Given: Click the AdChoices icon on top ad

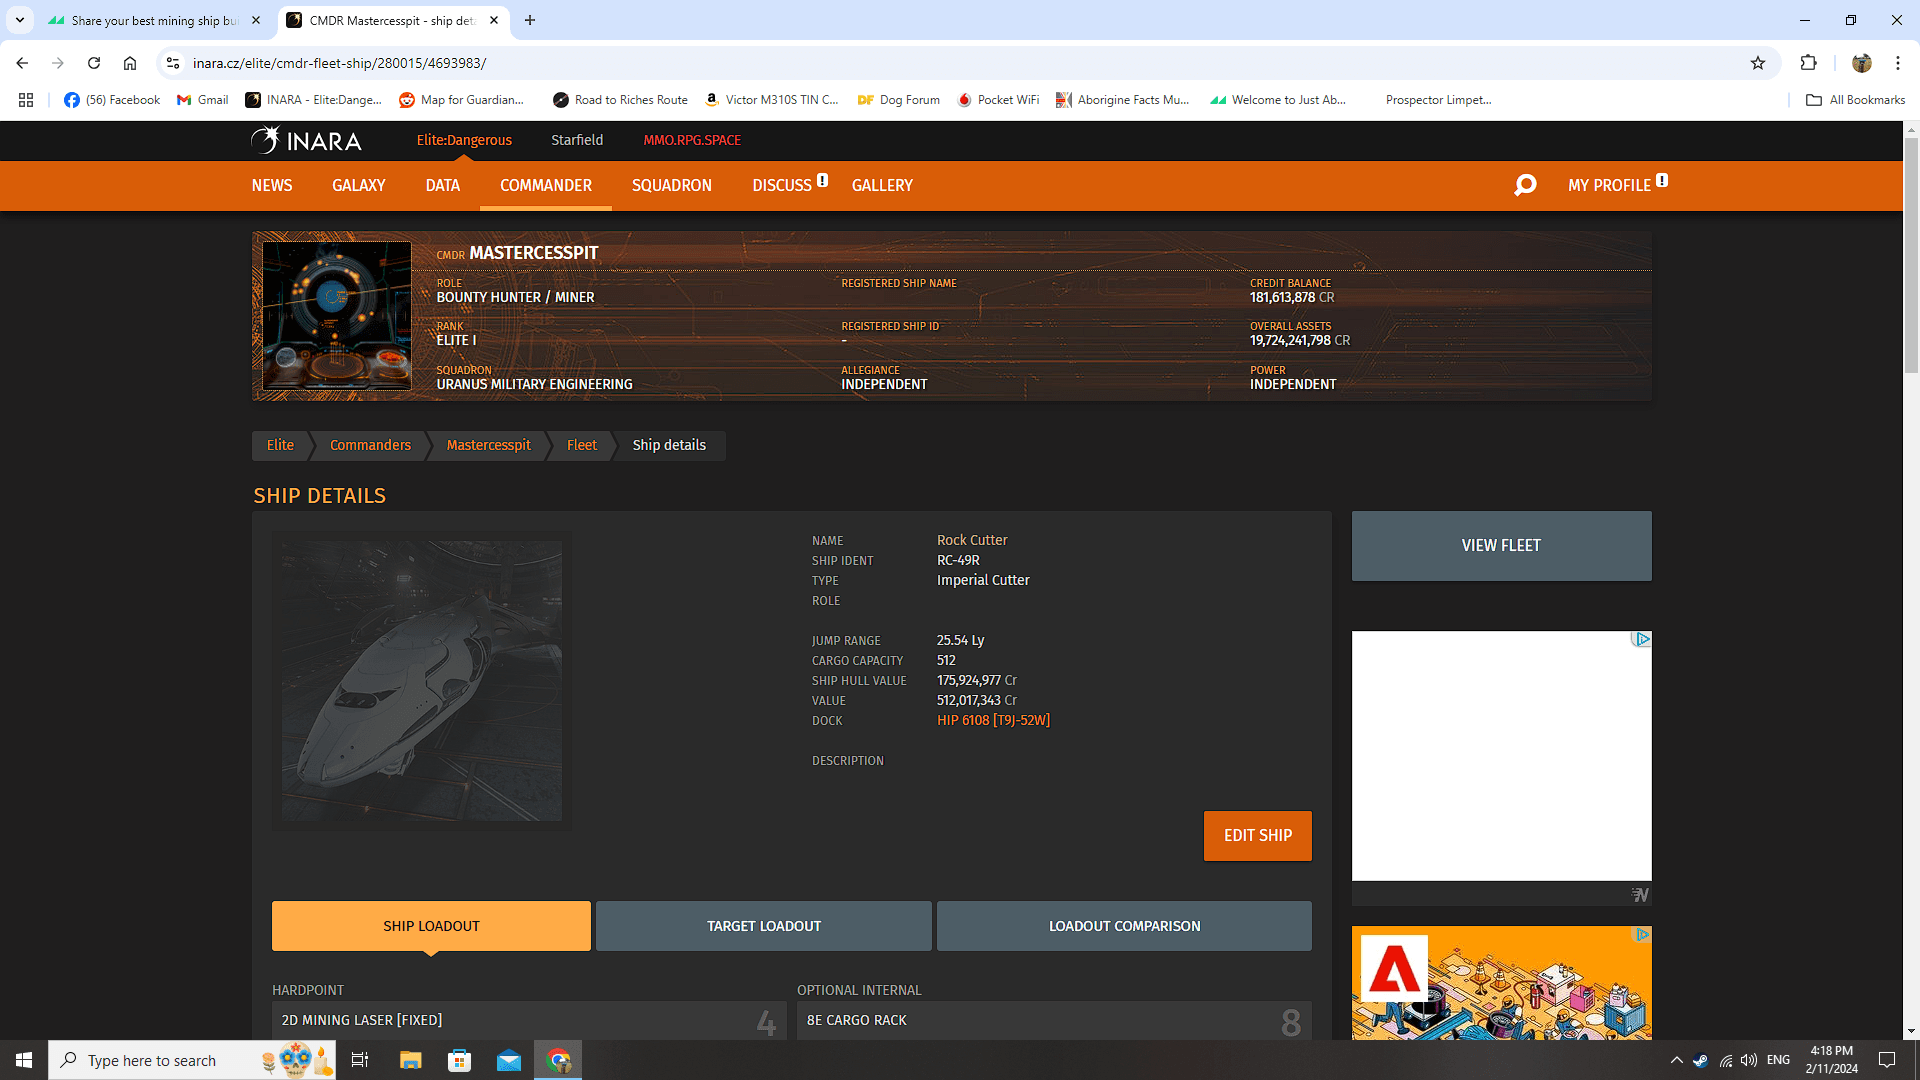Looking at the screenshot, I should [x=1641, y=639].
